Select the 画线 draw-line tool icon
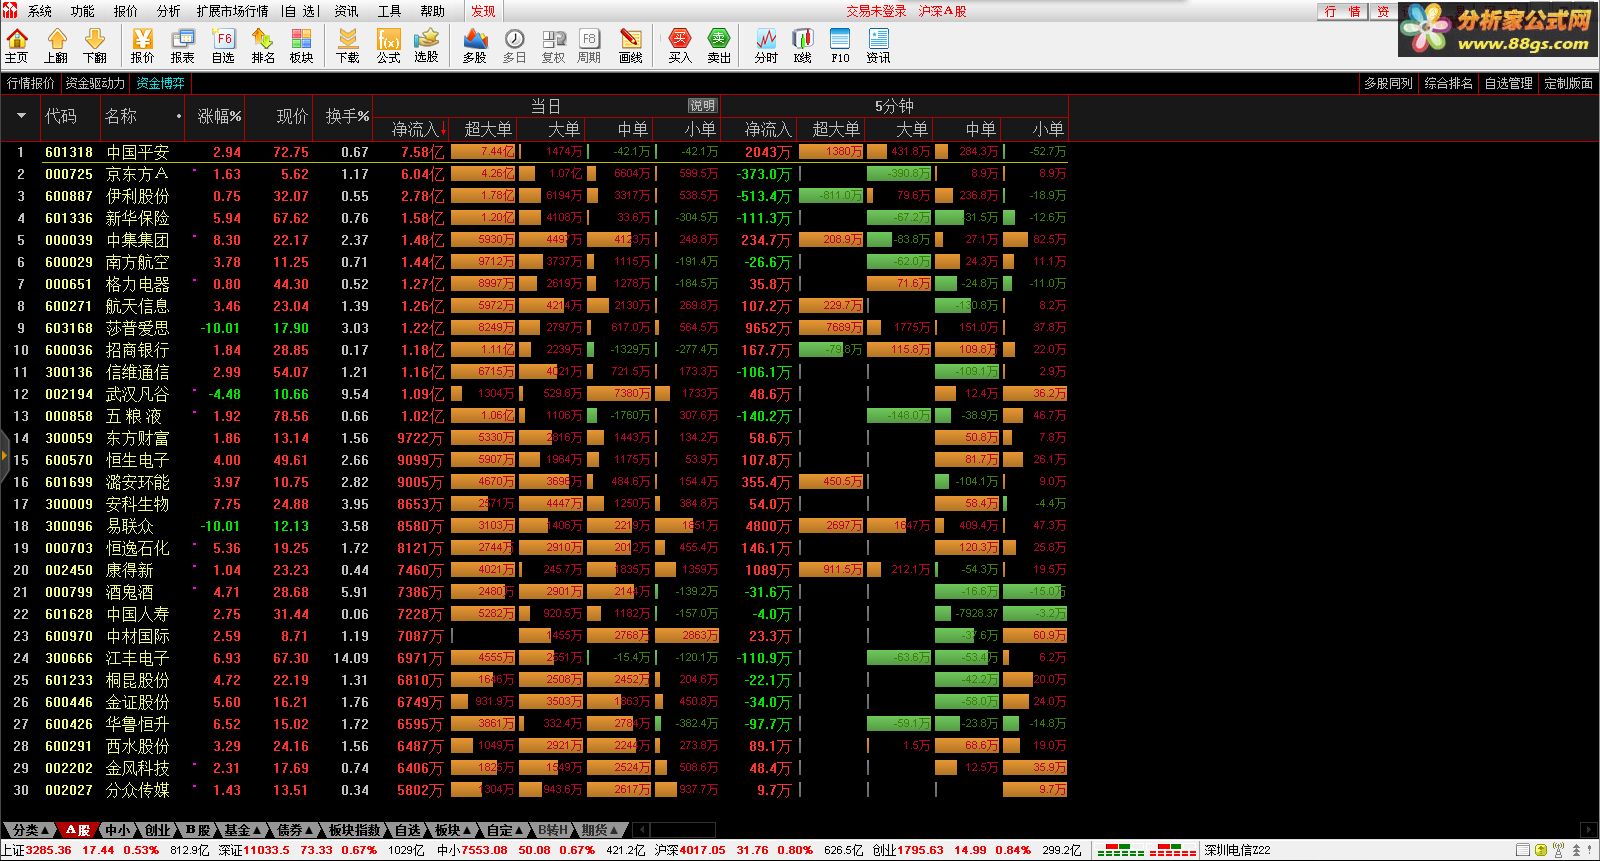This screenshot has width=1600, height=861. point(631,46)
